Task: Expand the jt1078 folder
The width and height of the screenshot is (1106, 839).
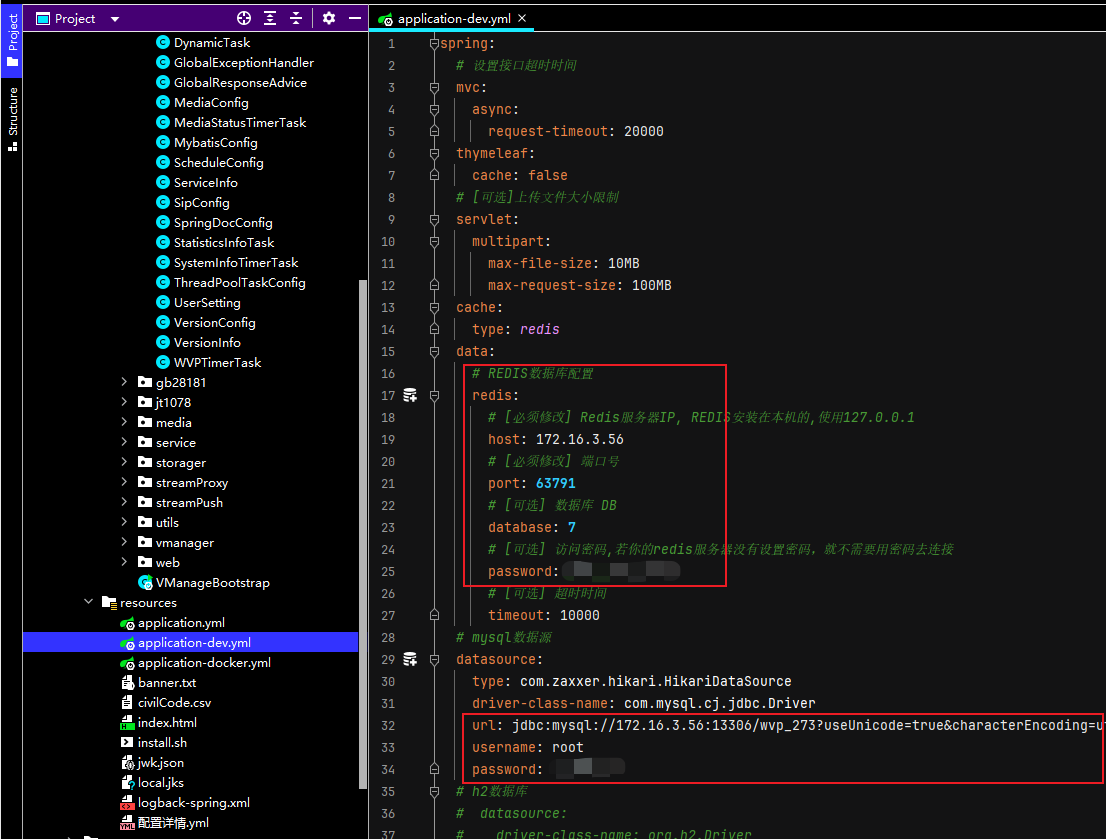Action: pos(124,402)
